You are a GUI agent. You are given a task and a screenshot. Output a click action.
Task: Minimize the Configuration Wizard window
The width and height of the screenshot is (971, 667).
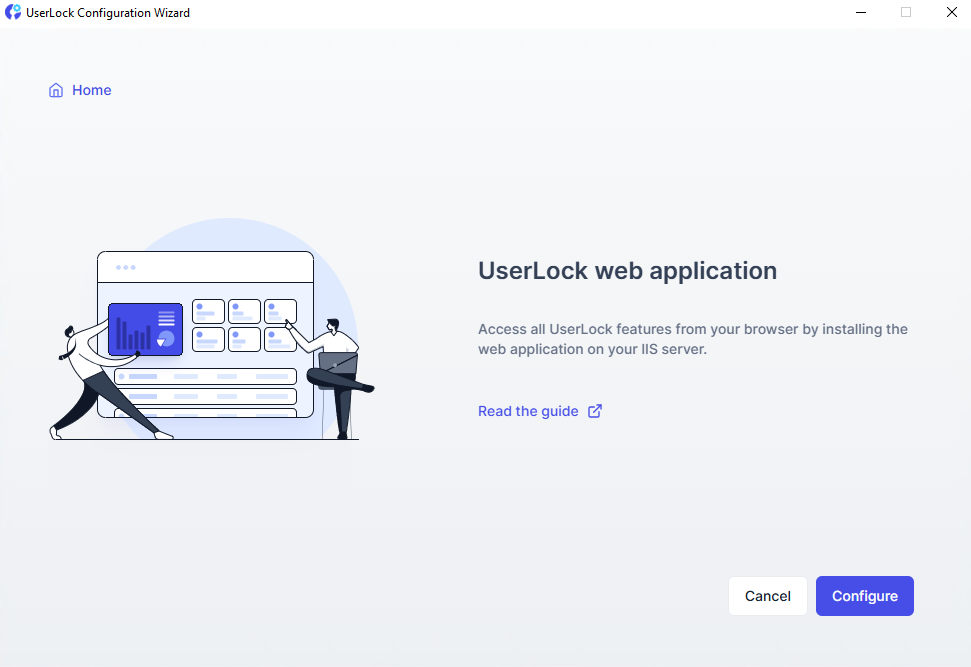[861, 12]
